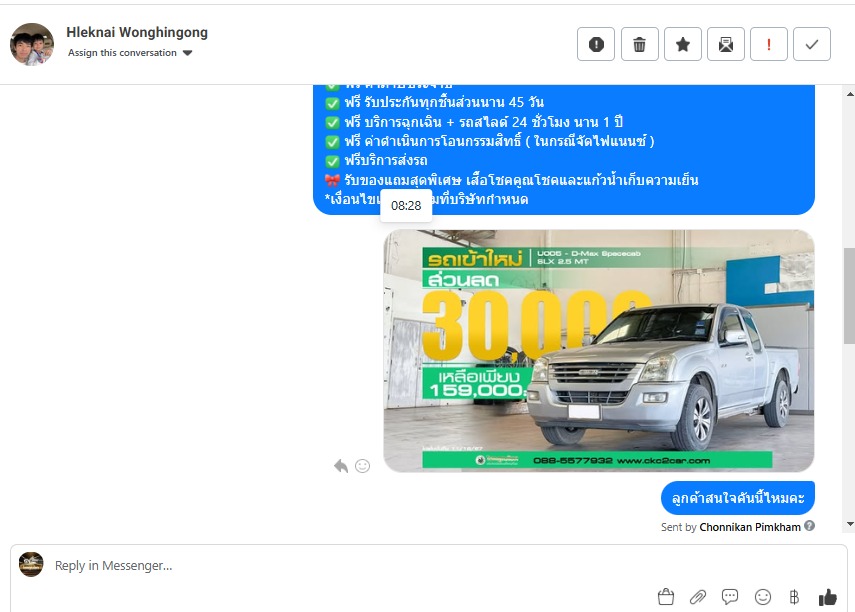Delete conversation with the trash icon

(640, 44)
